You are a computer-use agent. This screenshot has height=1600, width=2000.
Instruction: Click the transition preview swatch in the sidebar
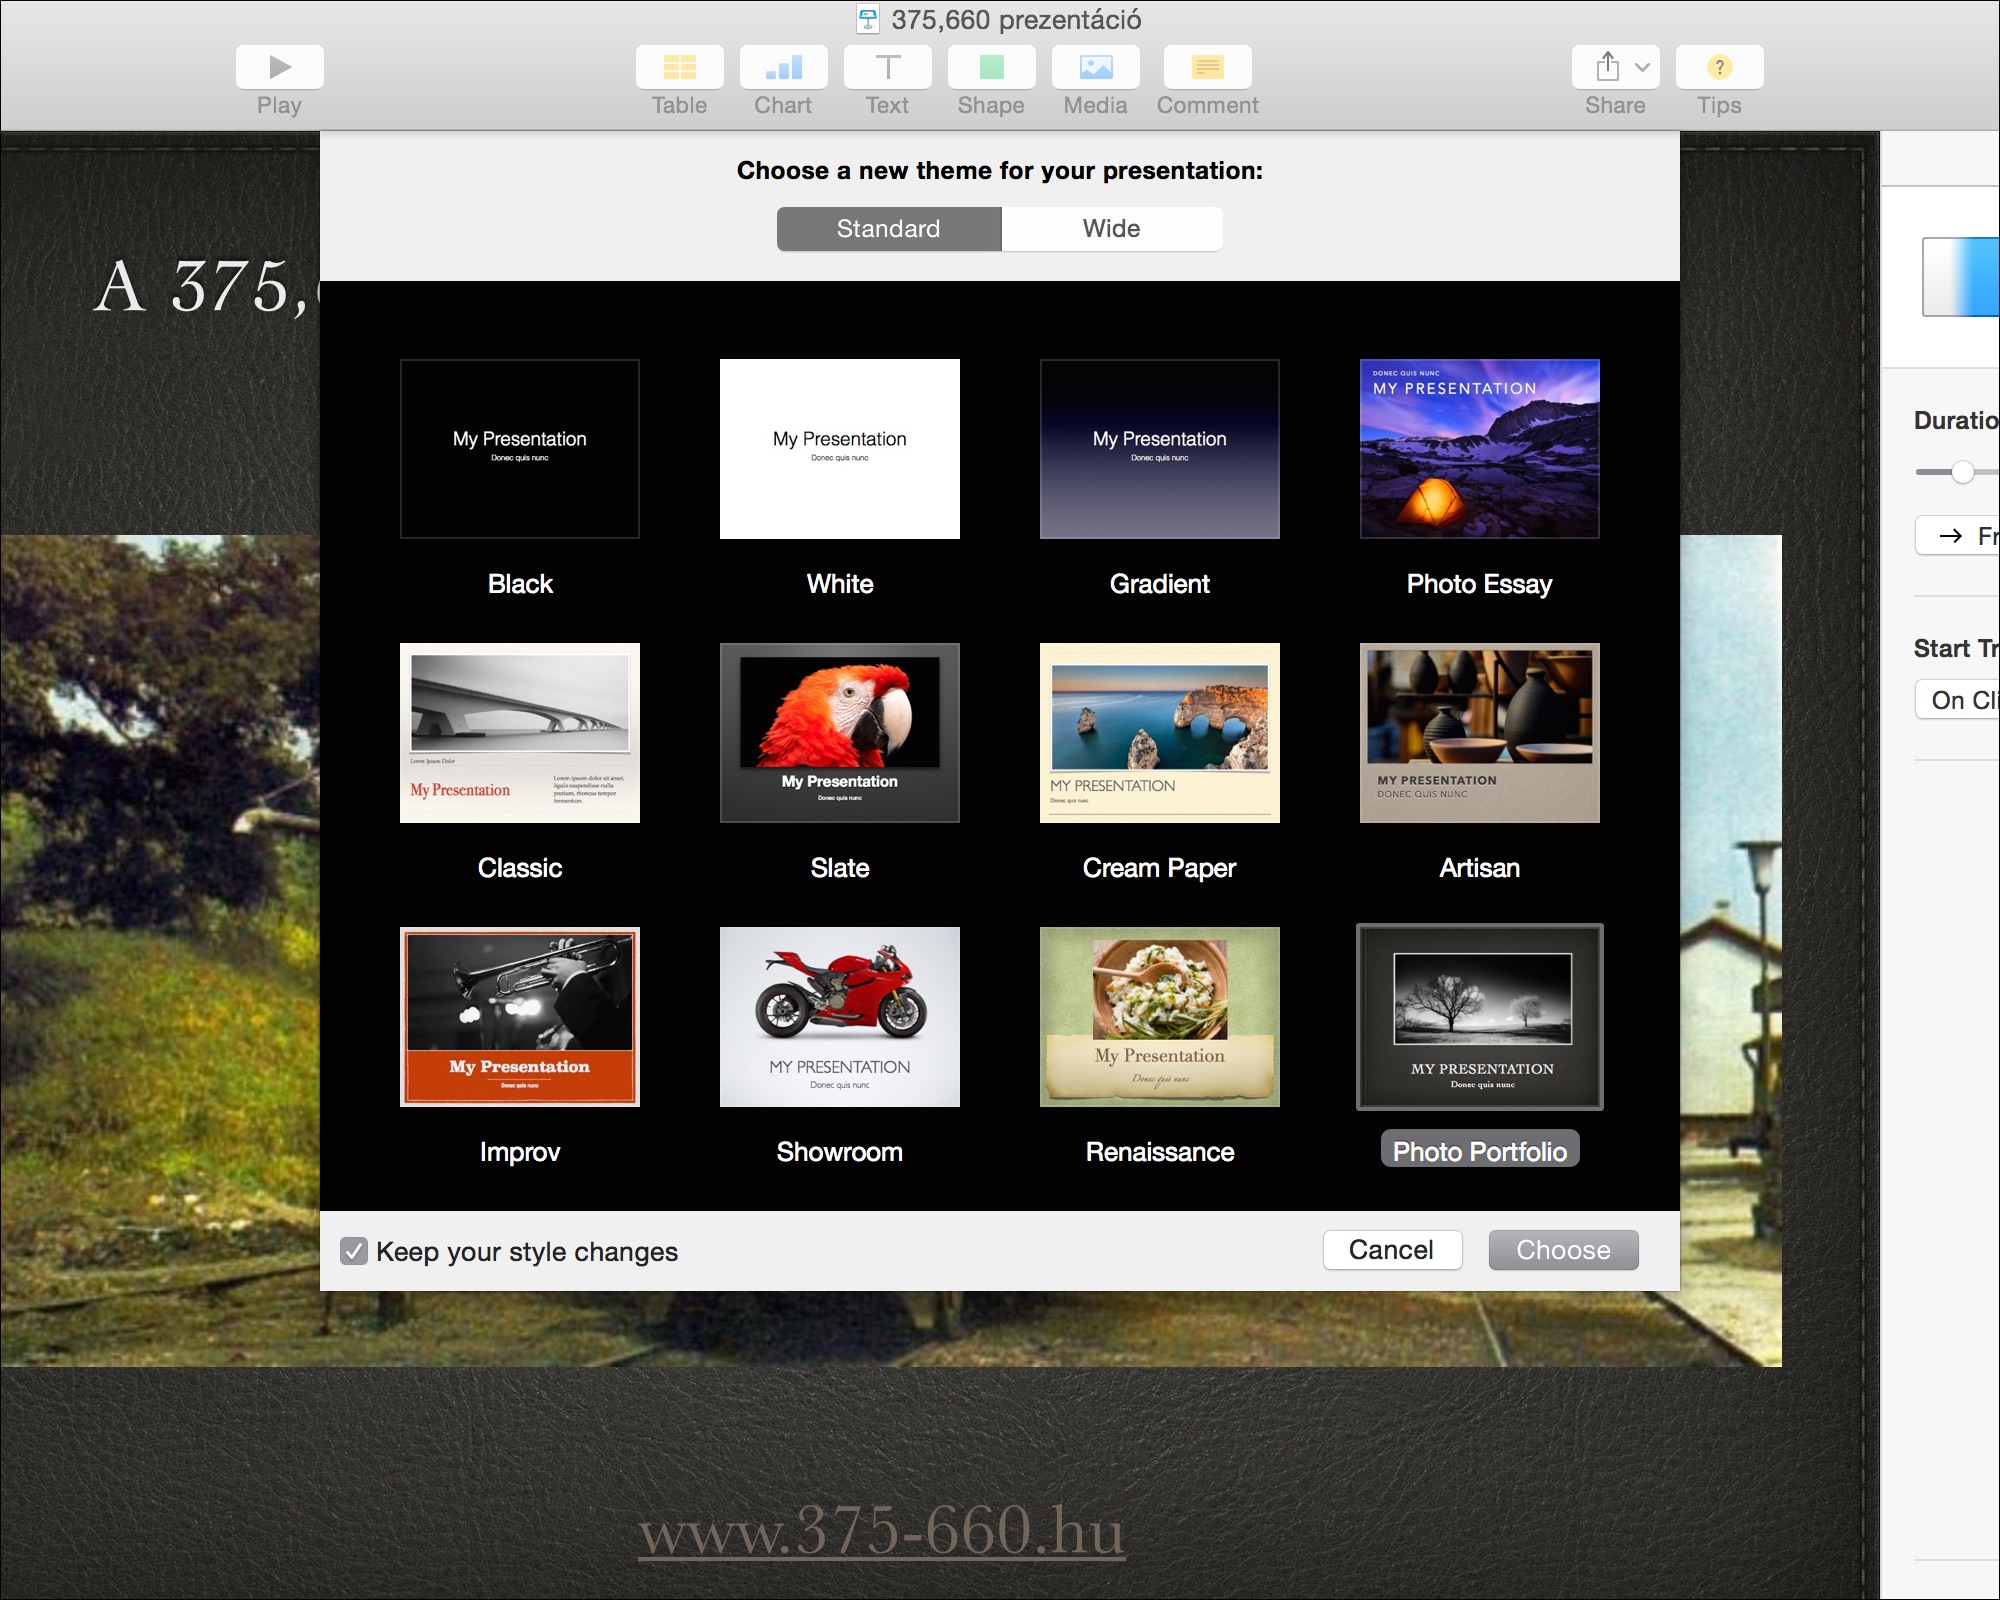[1961, 277]
